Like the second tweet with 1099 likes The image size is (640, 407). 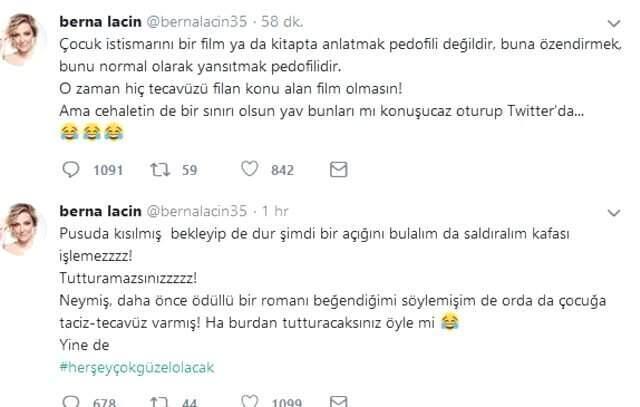click(x=249, y=400)
